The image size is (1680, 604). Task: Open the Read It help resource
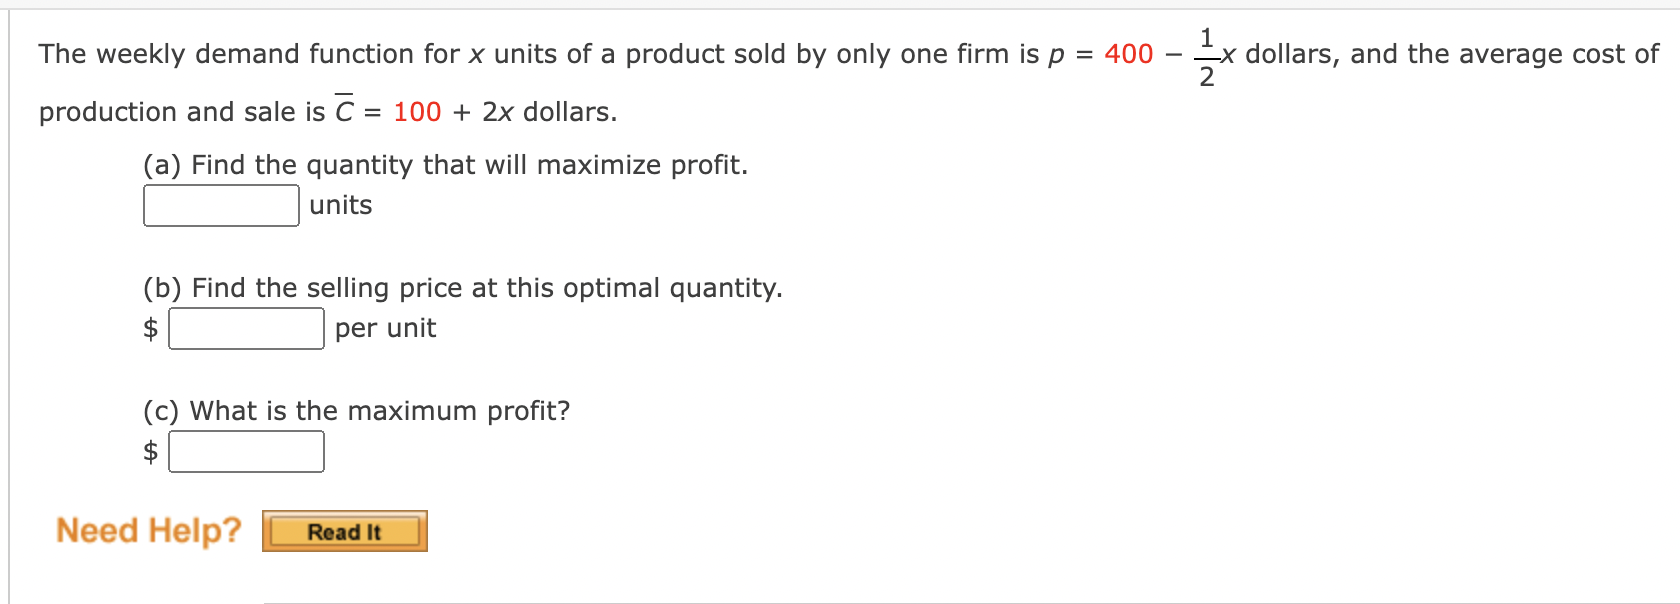click(x=344, y=531)
